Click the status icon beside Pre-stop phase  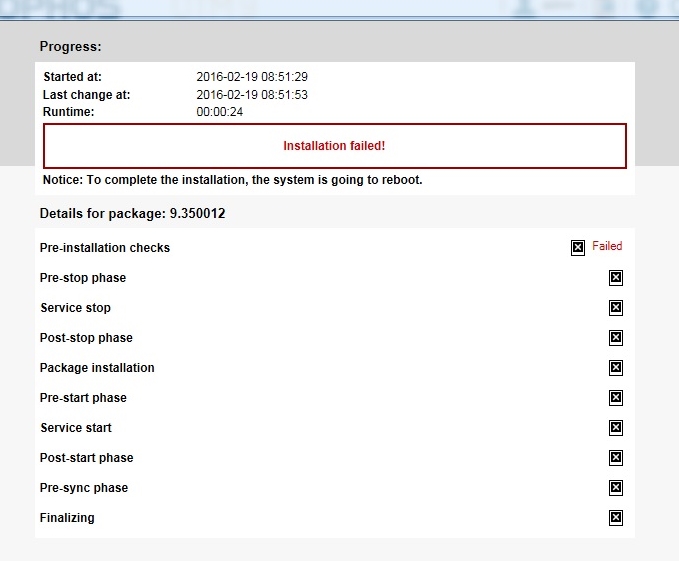[x=616, y=278]
